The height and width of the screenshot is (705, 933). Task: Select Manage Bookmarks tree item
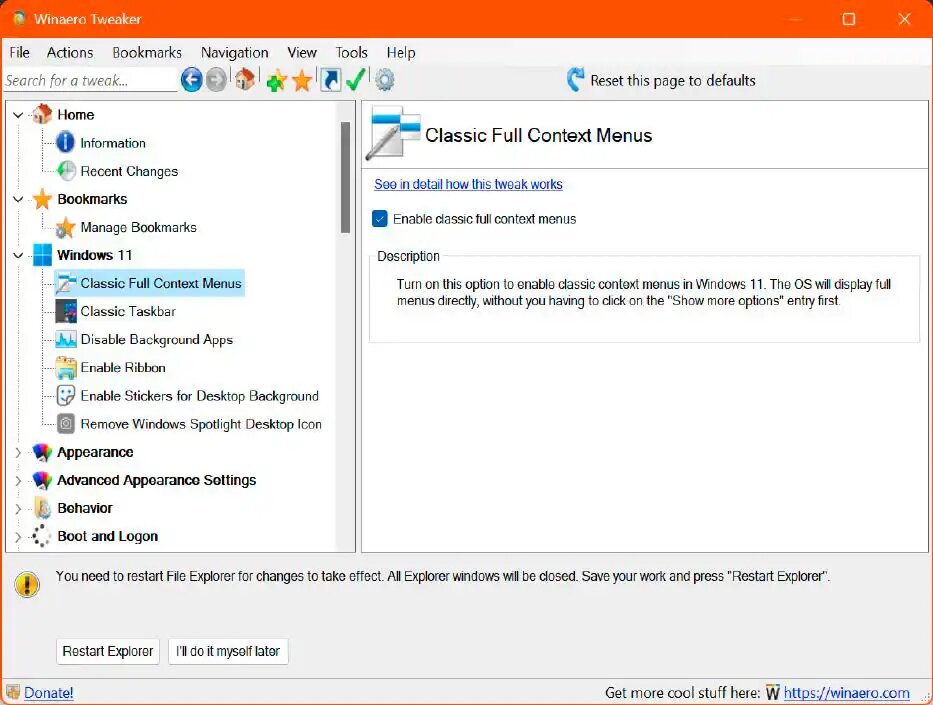coord(139,227)
